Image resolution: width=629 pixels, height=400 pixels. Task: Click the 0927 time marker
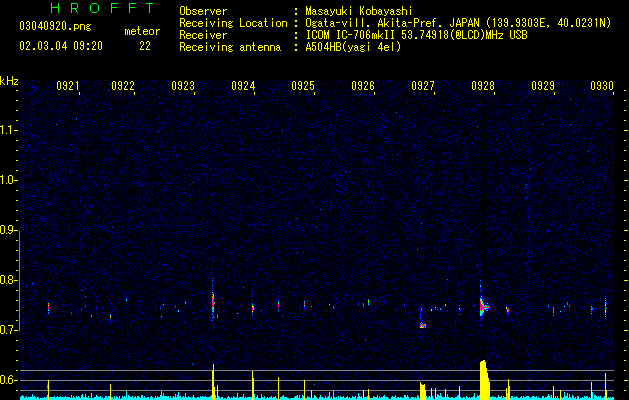423,86
